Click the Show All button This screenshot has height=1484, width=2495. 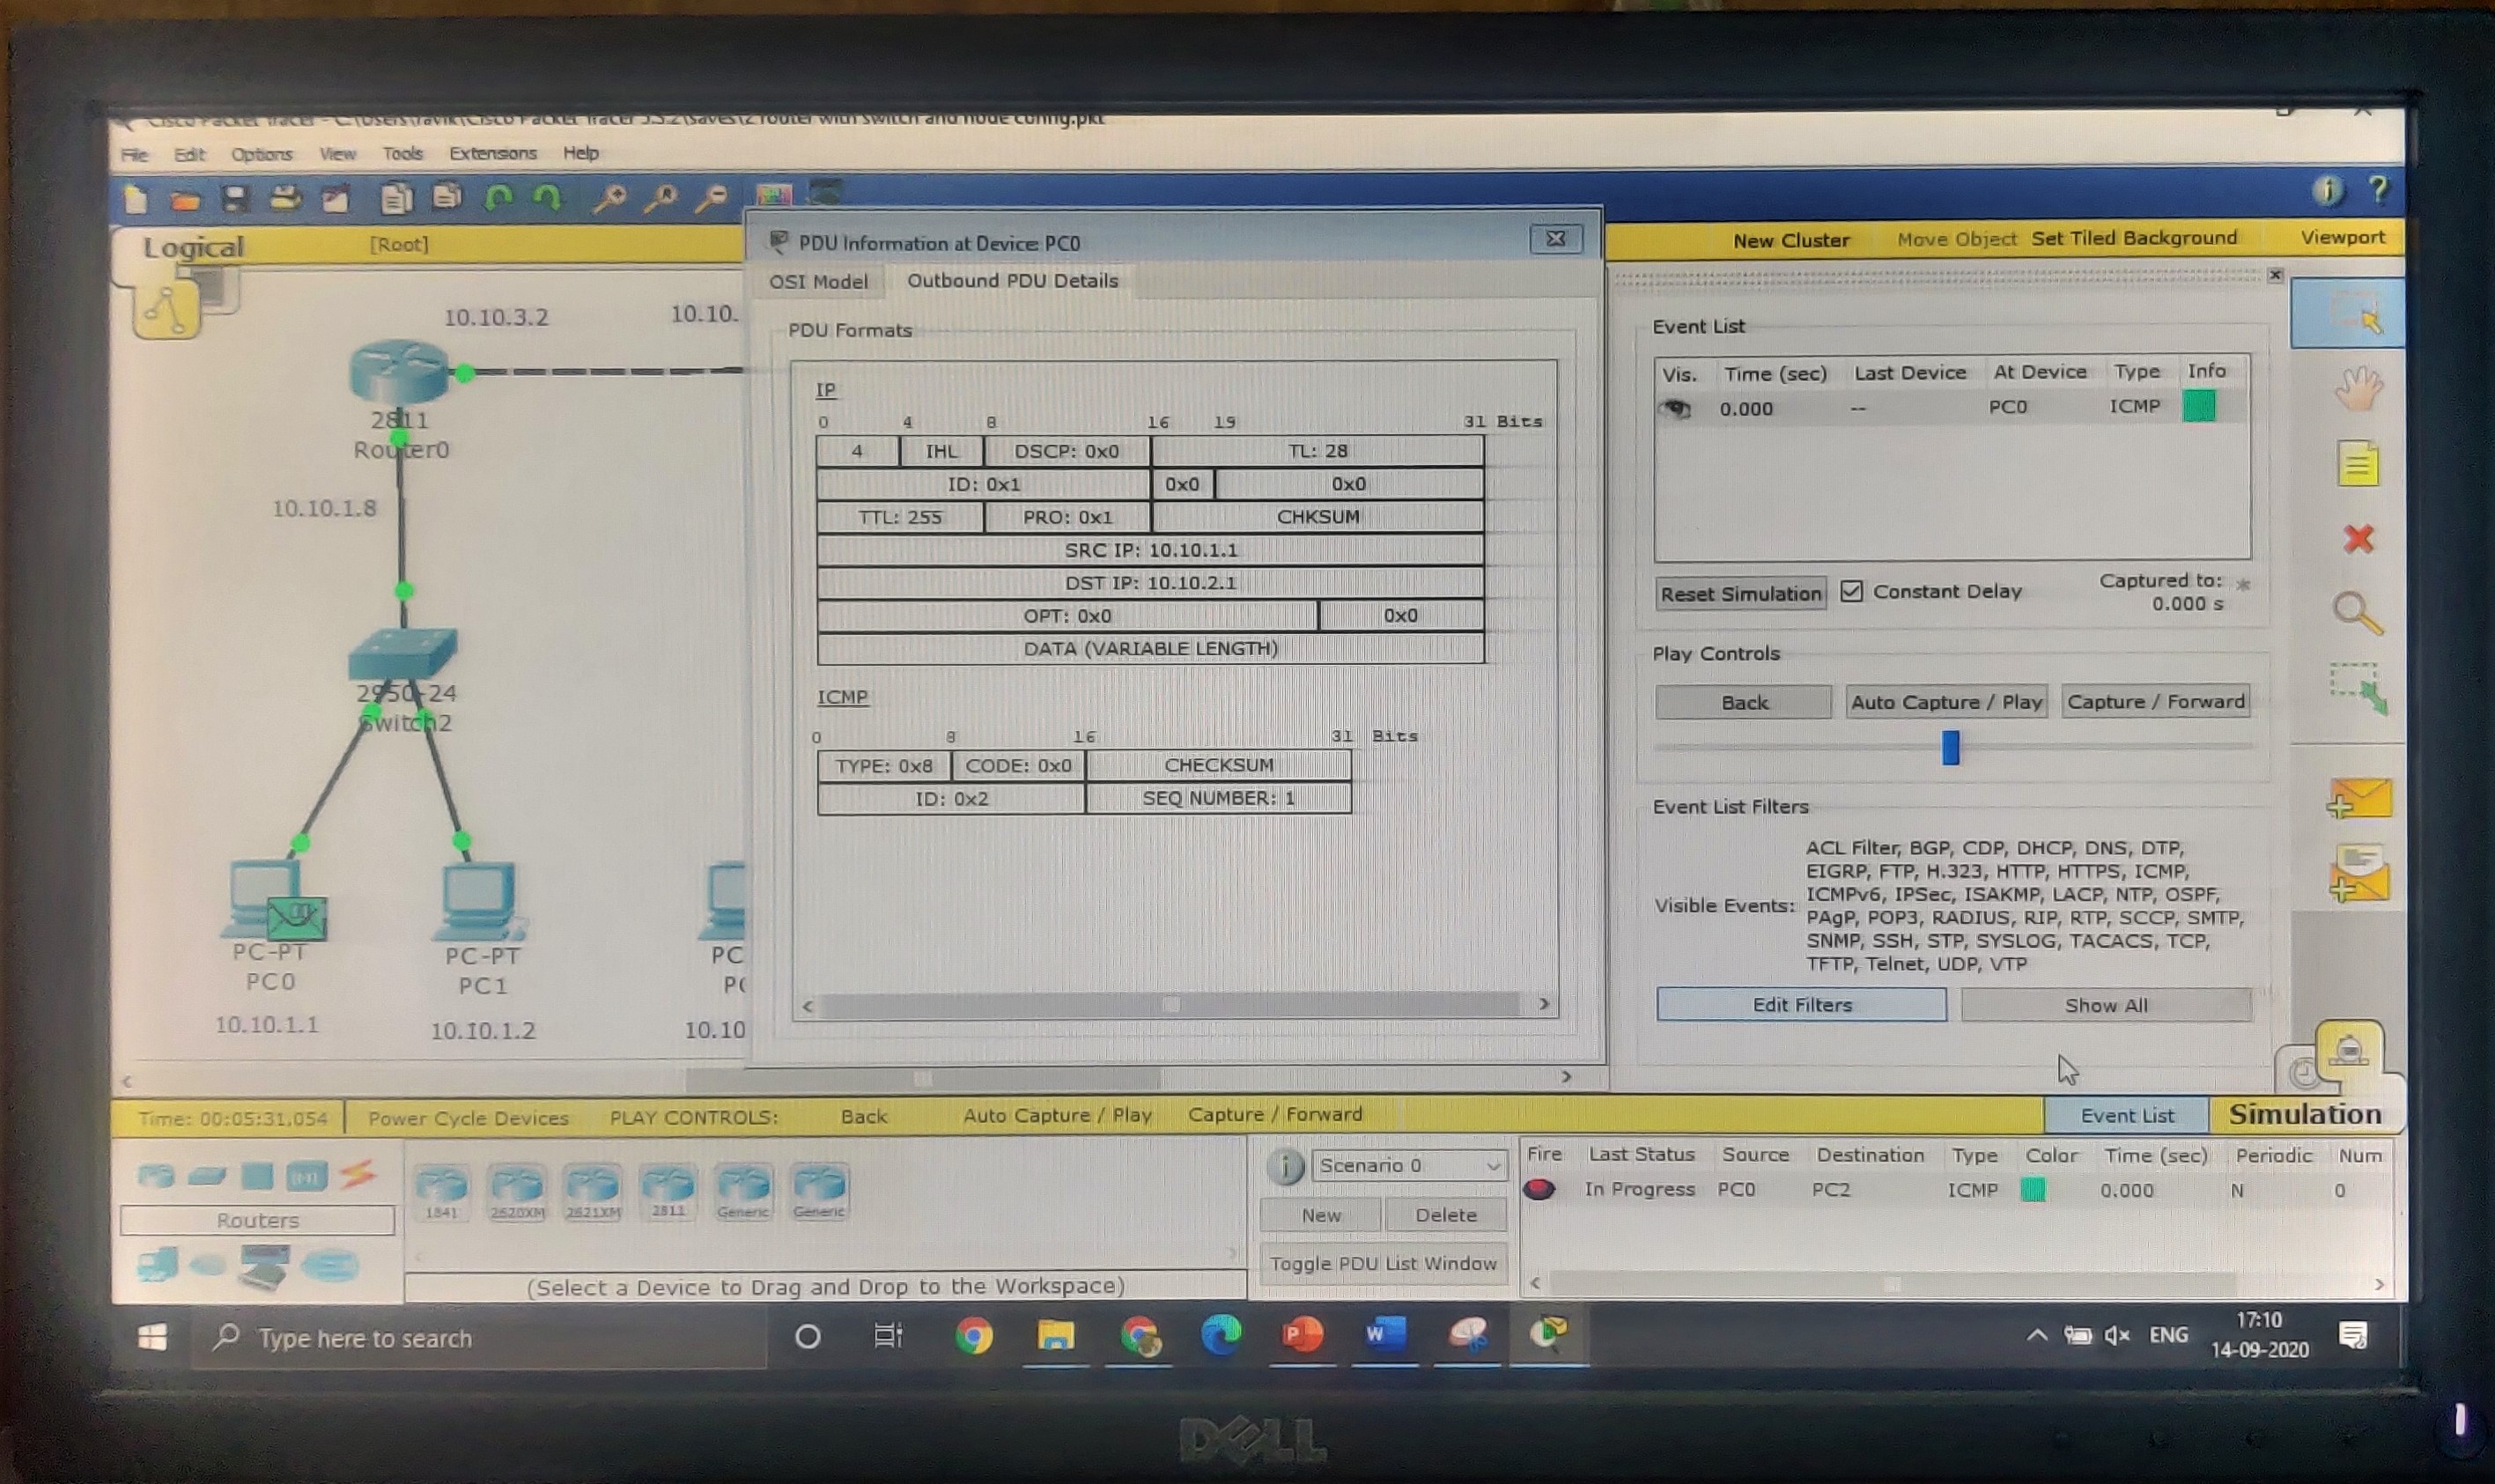tap(2106, 1005)
